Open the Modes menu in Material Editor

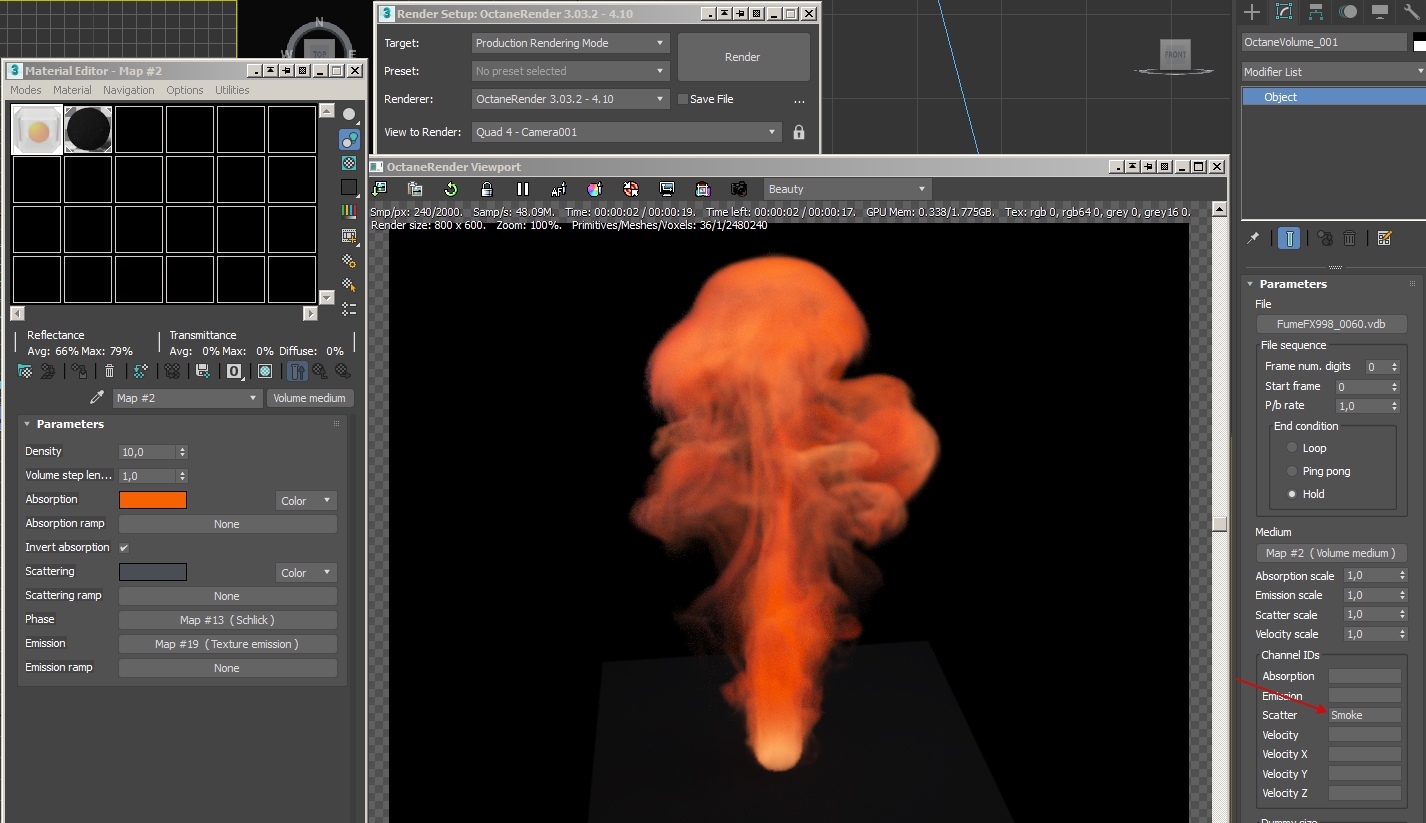click(26, 90)
